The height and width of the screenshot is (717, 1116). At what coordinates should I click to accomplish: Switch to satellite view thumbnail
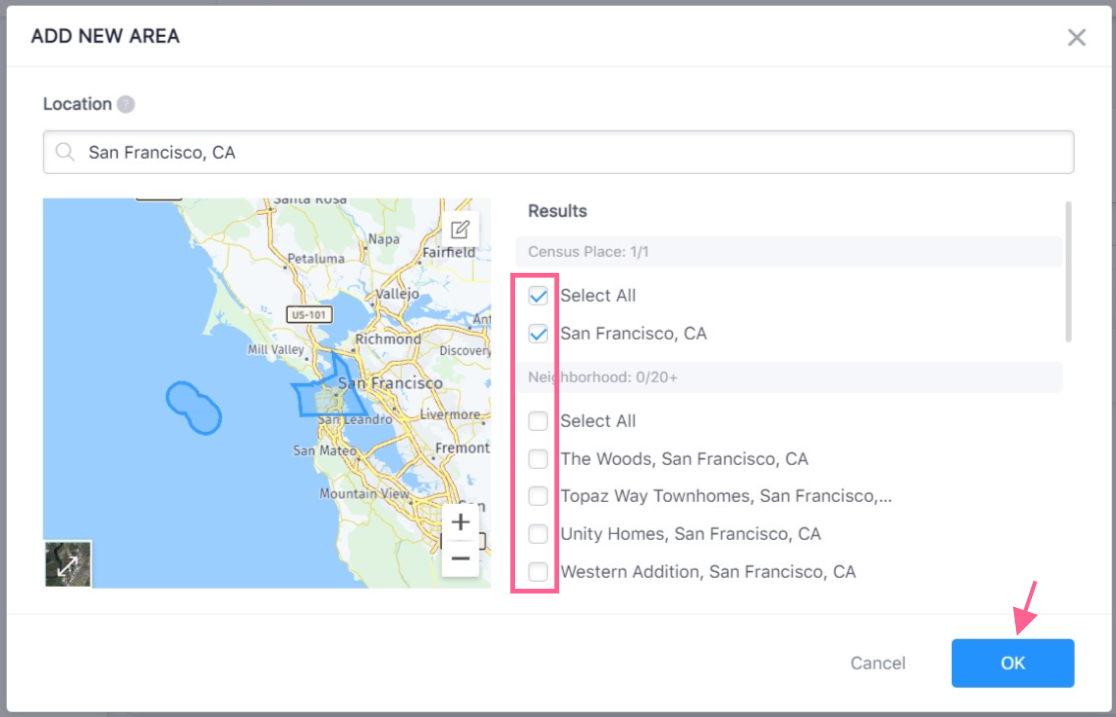coord(68,564)
